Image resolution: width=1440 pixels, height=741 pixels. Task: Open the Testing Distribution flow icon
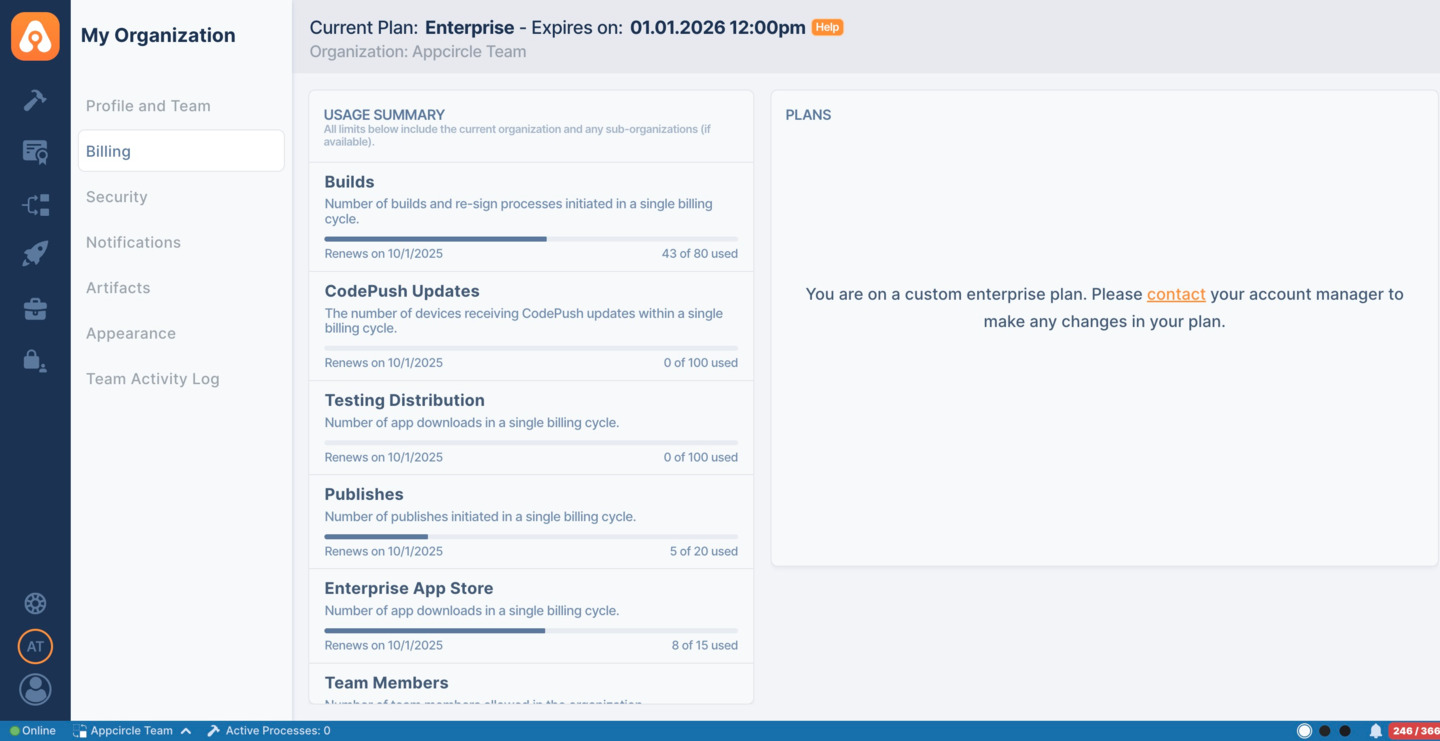35,205
